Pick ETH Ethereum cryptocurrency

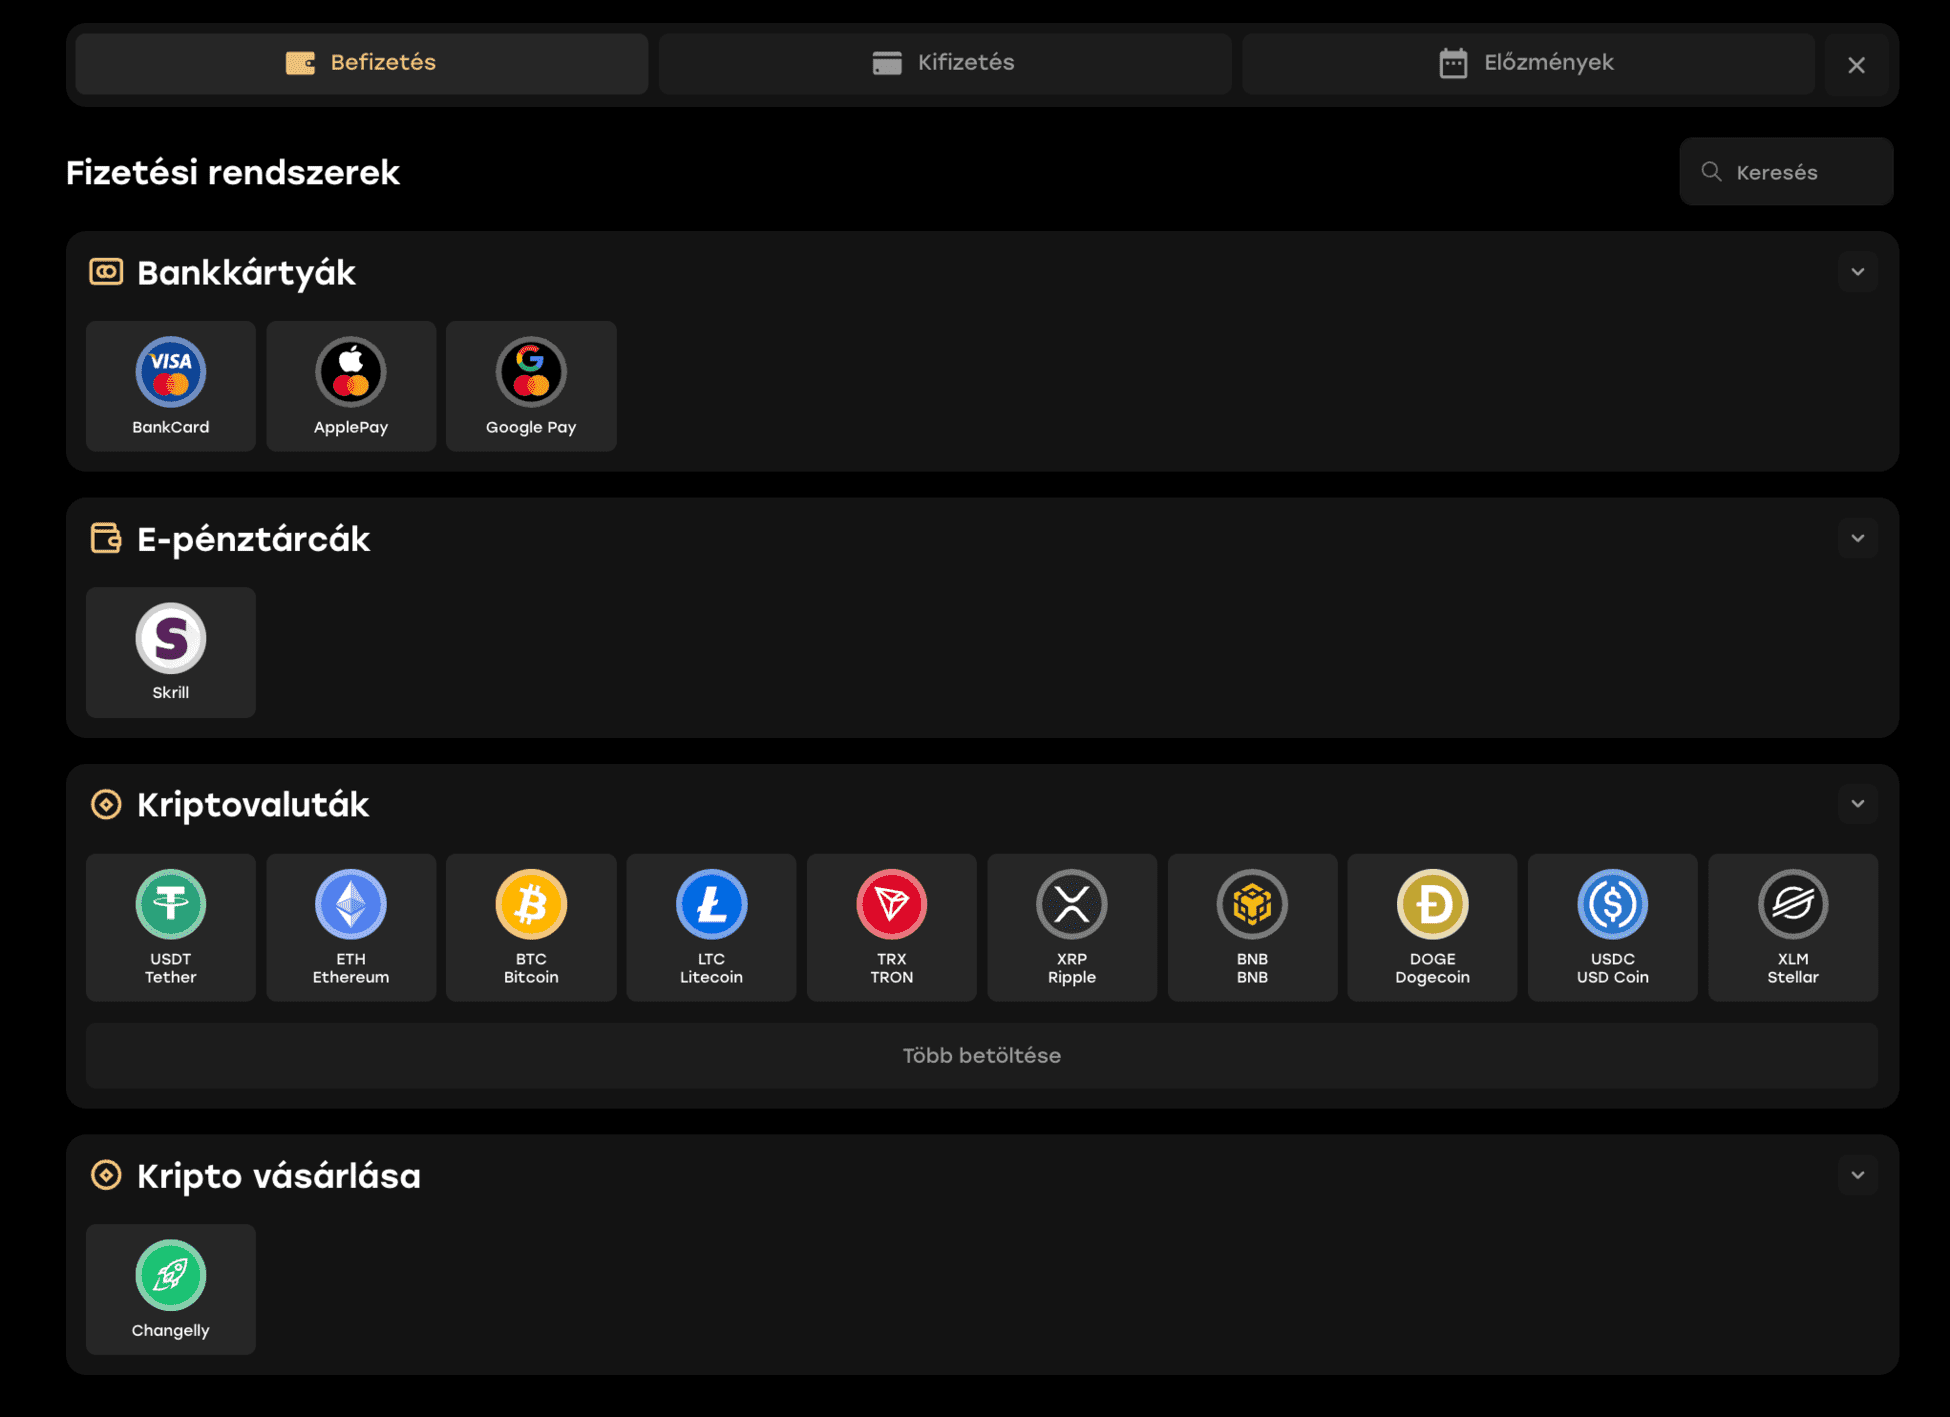tap(351, 927)
